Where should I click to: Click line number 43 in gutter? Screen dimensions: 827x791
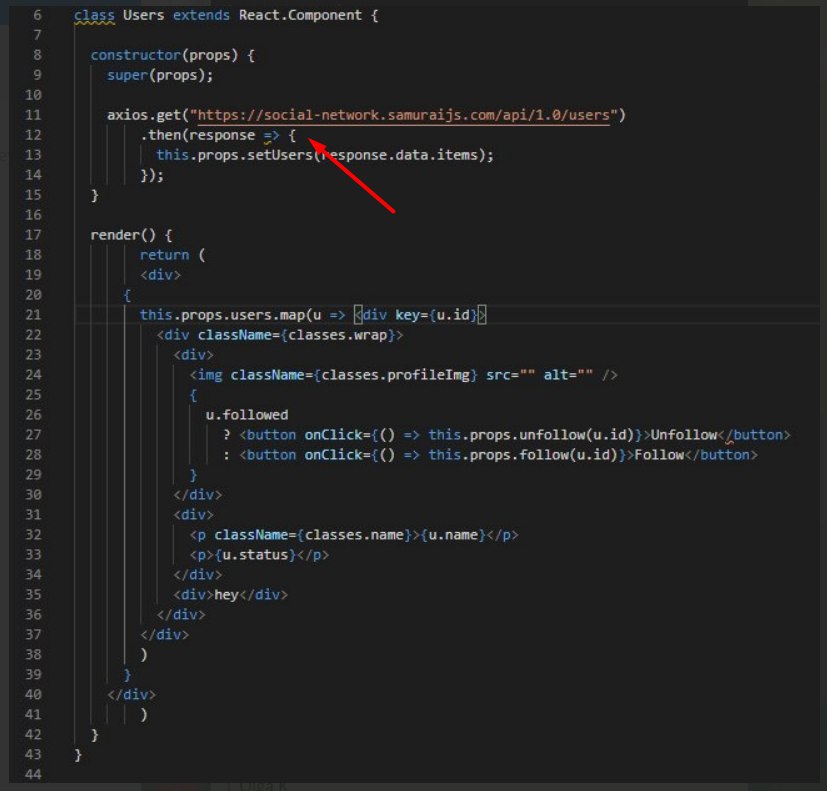pyautogui.click(x=33, y=755)
